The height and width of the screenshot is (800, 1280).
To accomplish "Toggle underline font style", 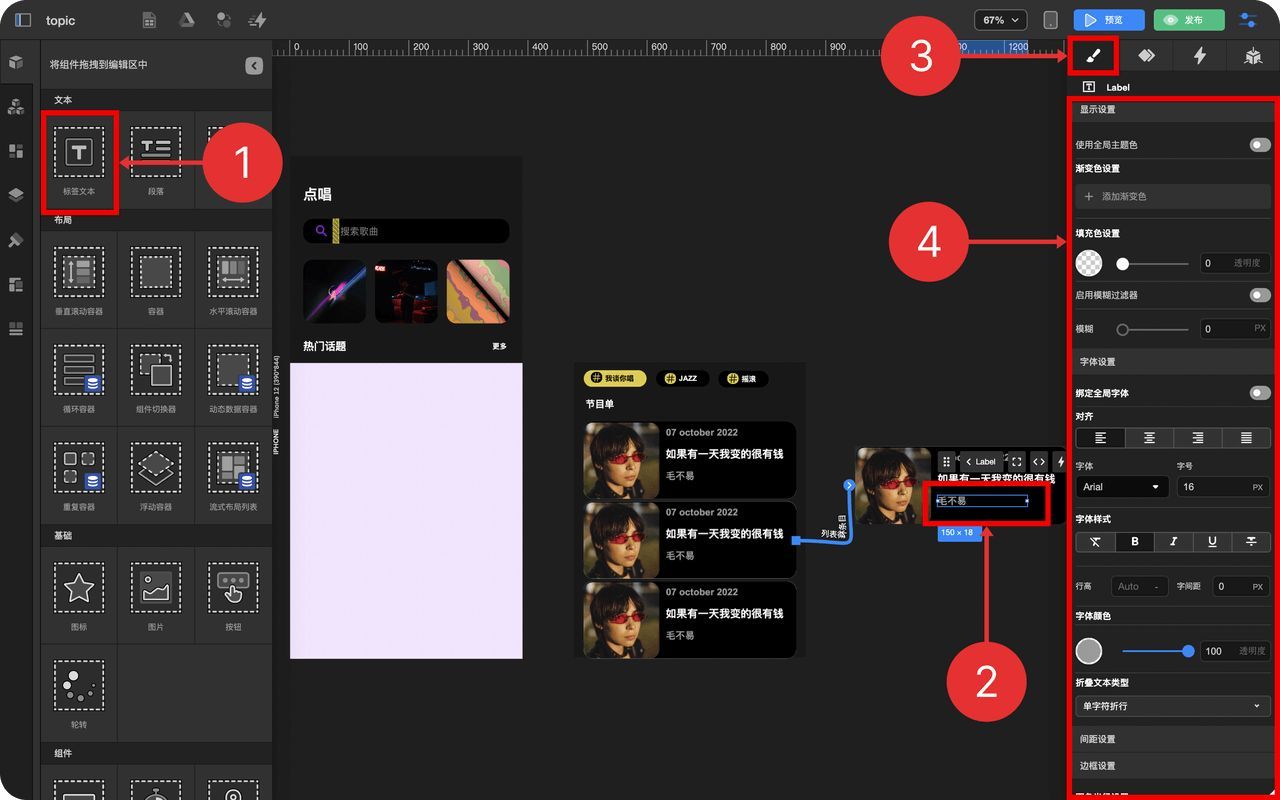I will [1212, 541].
